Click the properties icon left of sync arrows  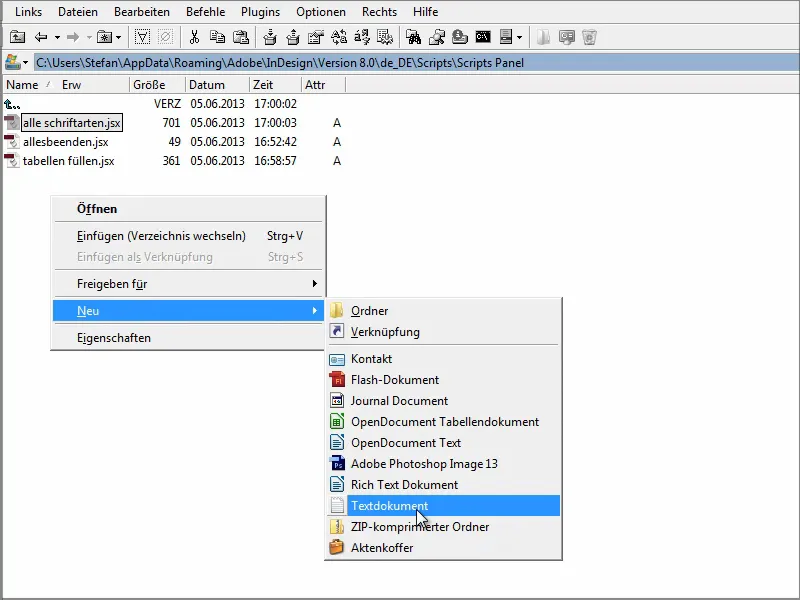[x=316, y=37]
